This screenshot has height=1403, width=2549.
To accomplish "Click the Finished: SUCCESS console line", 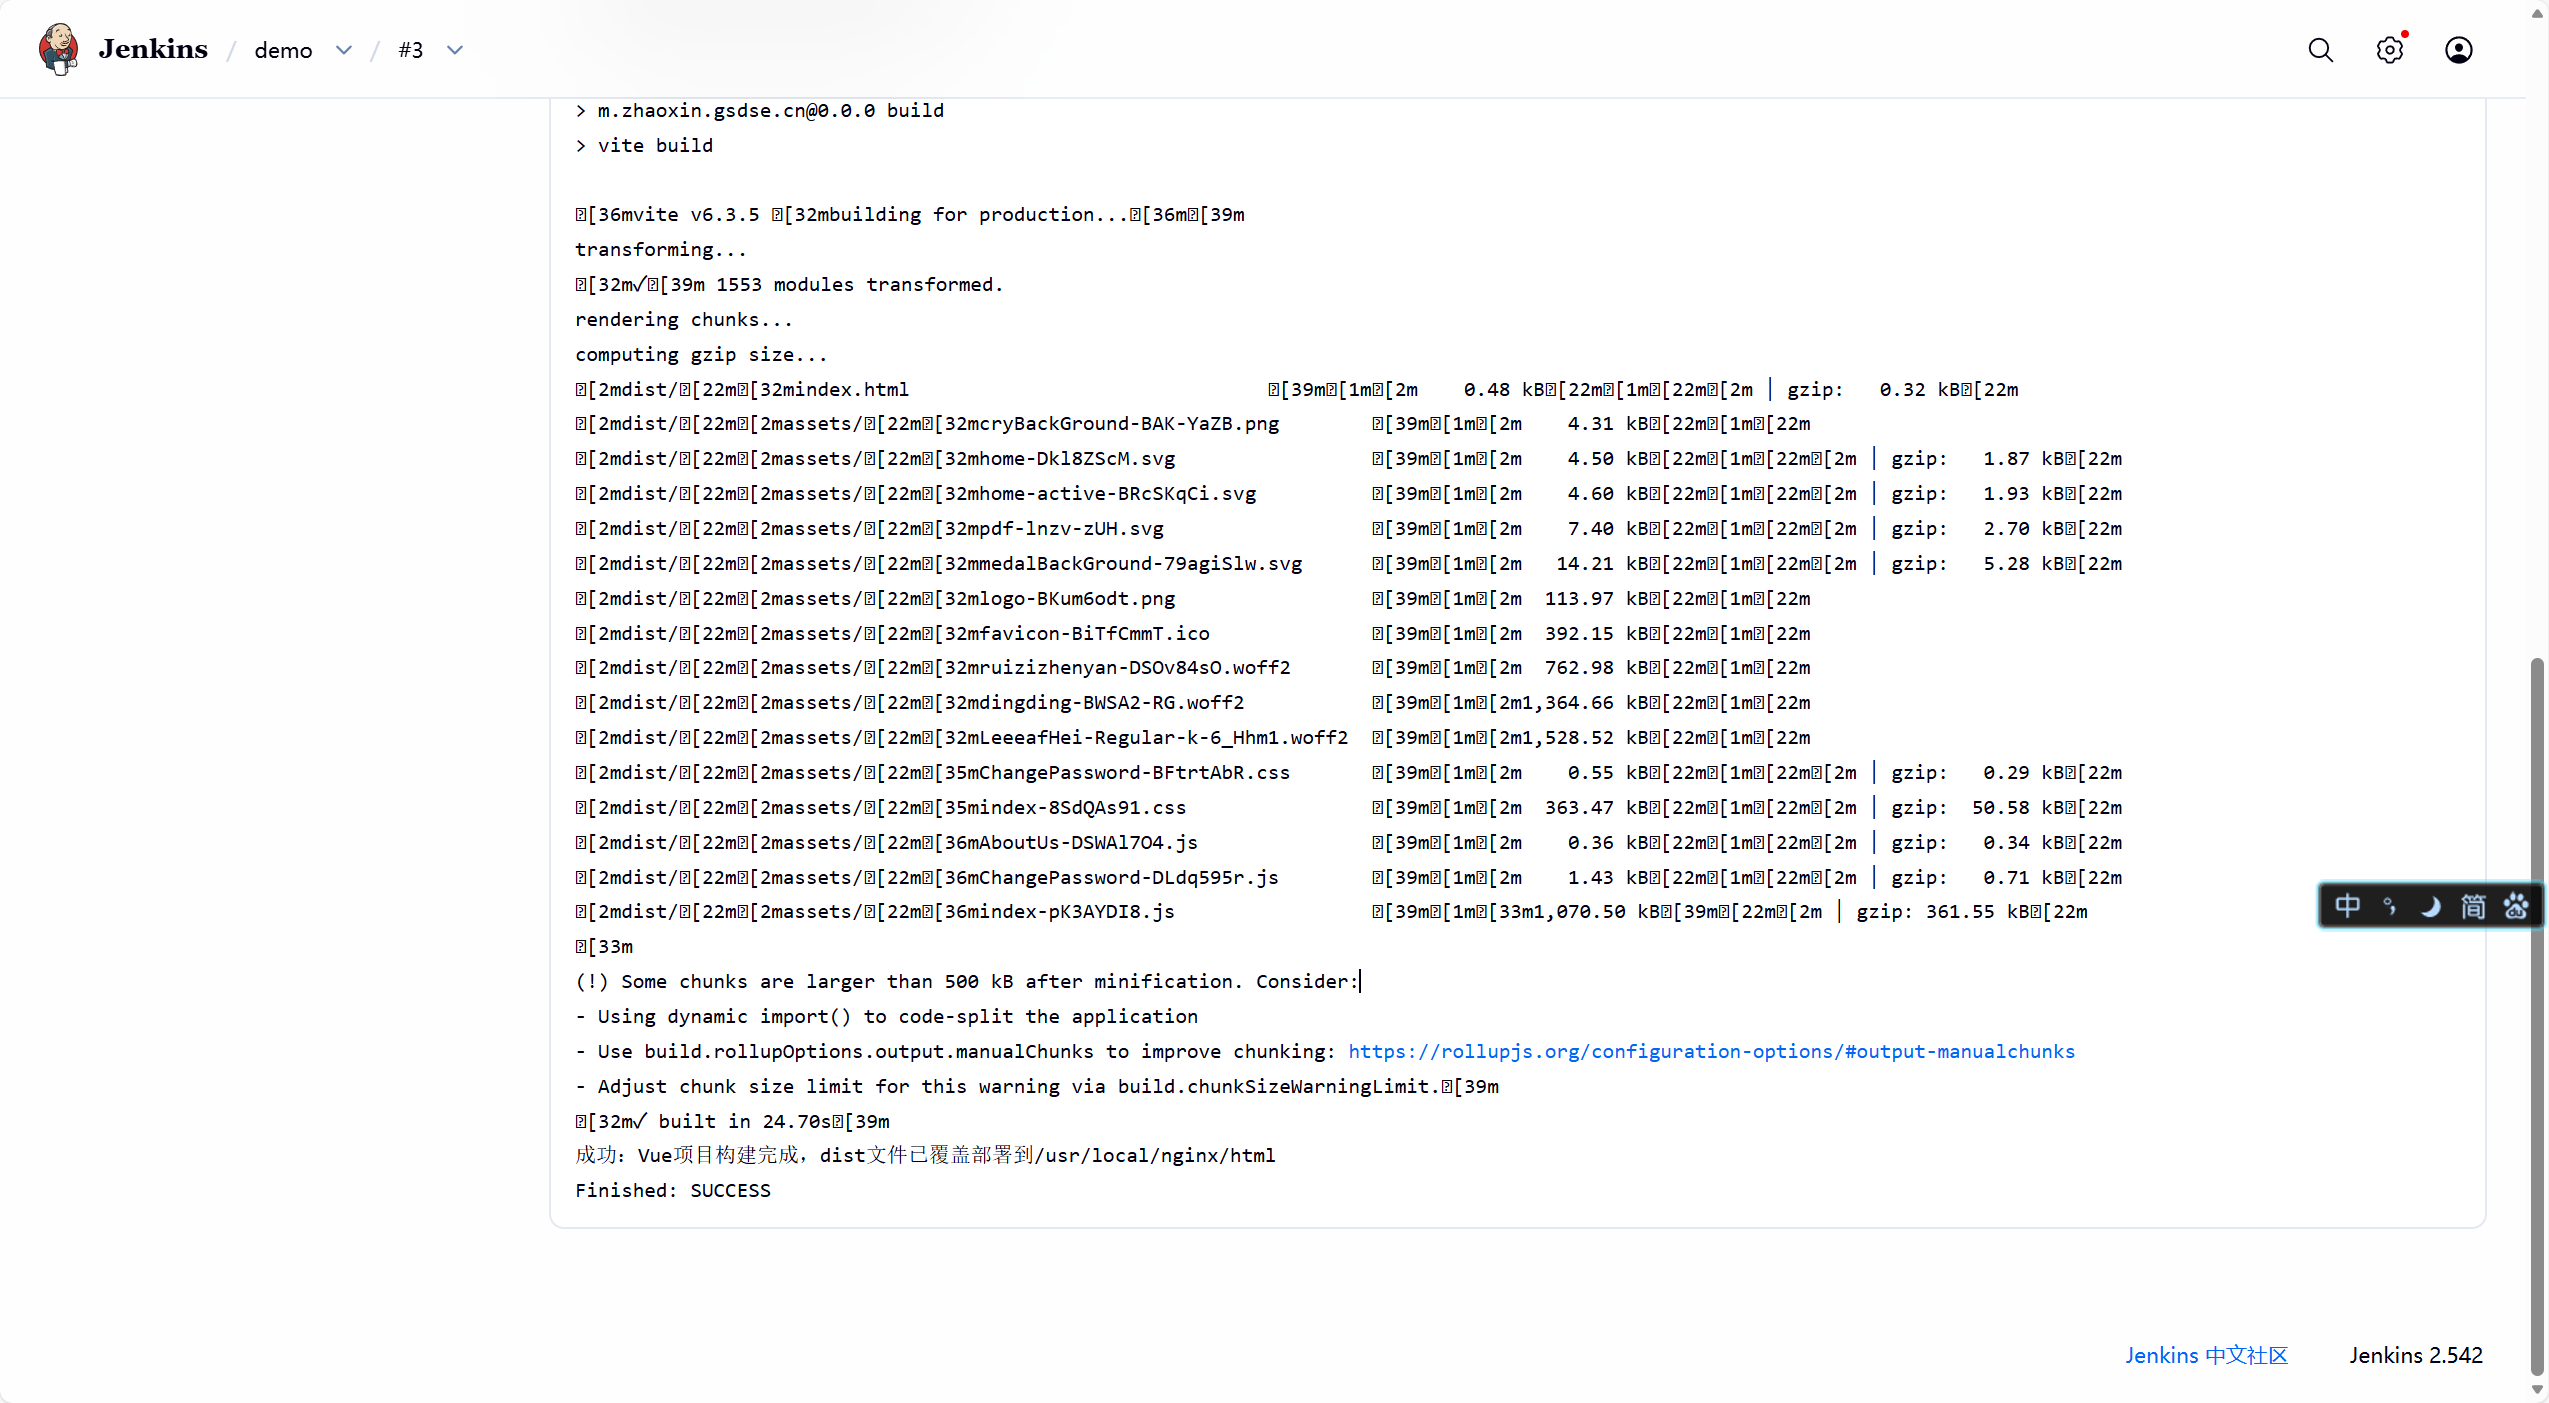I will coord(672,1190).
